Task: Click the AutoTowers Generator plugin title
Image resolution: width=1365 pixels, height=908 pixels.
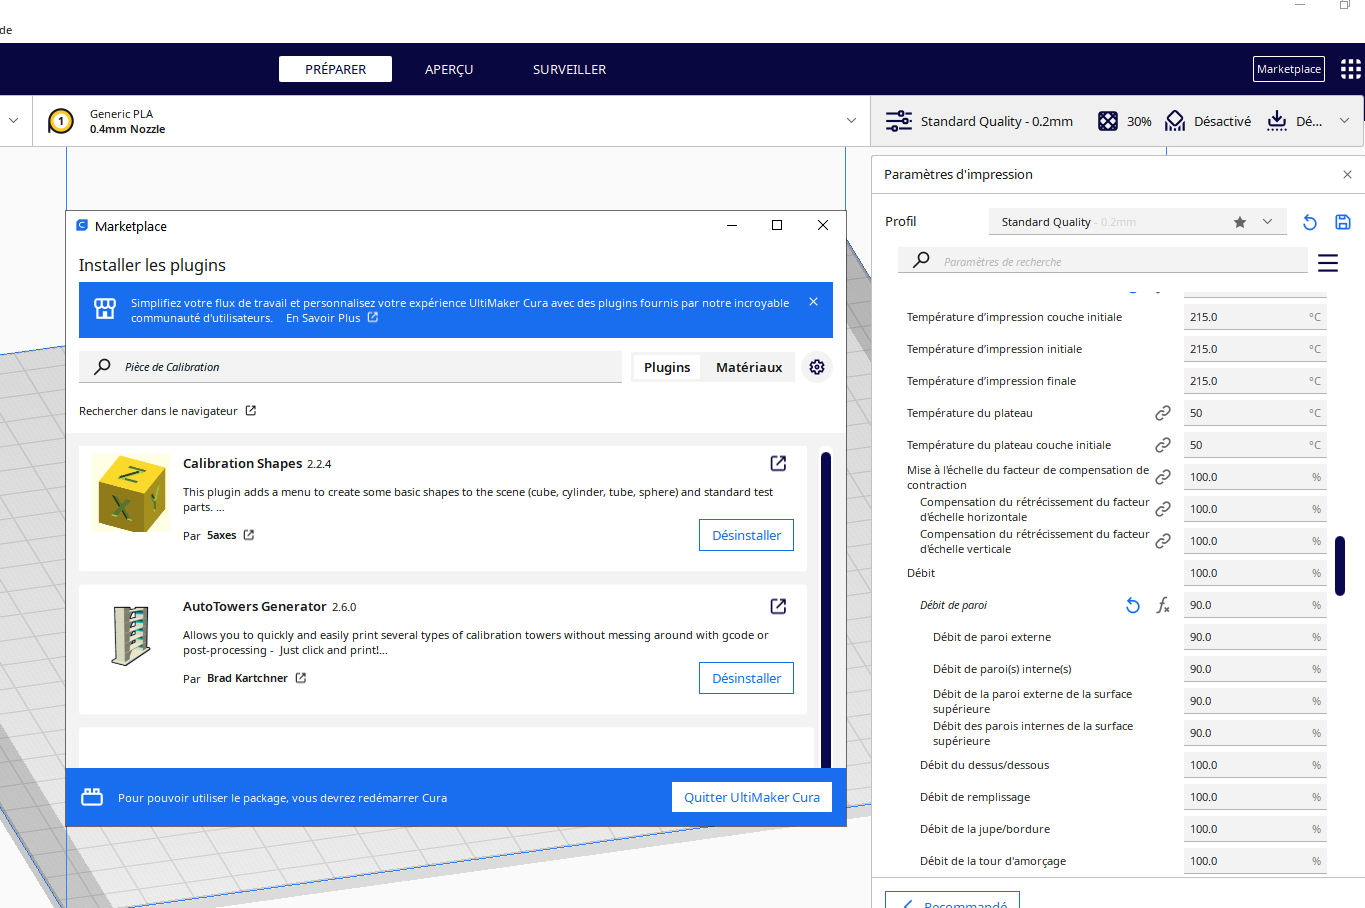Action: click(x=254, y=606)
